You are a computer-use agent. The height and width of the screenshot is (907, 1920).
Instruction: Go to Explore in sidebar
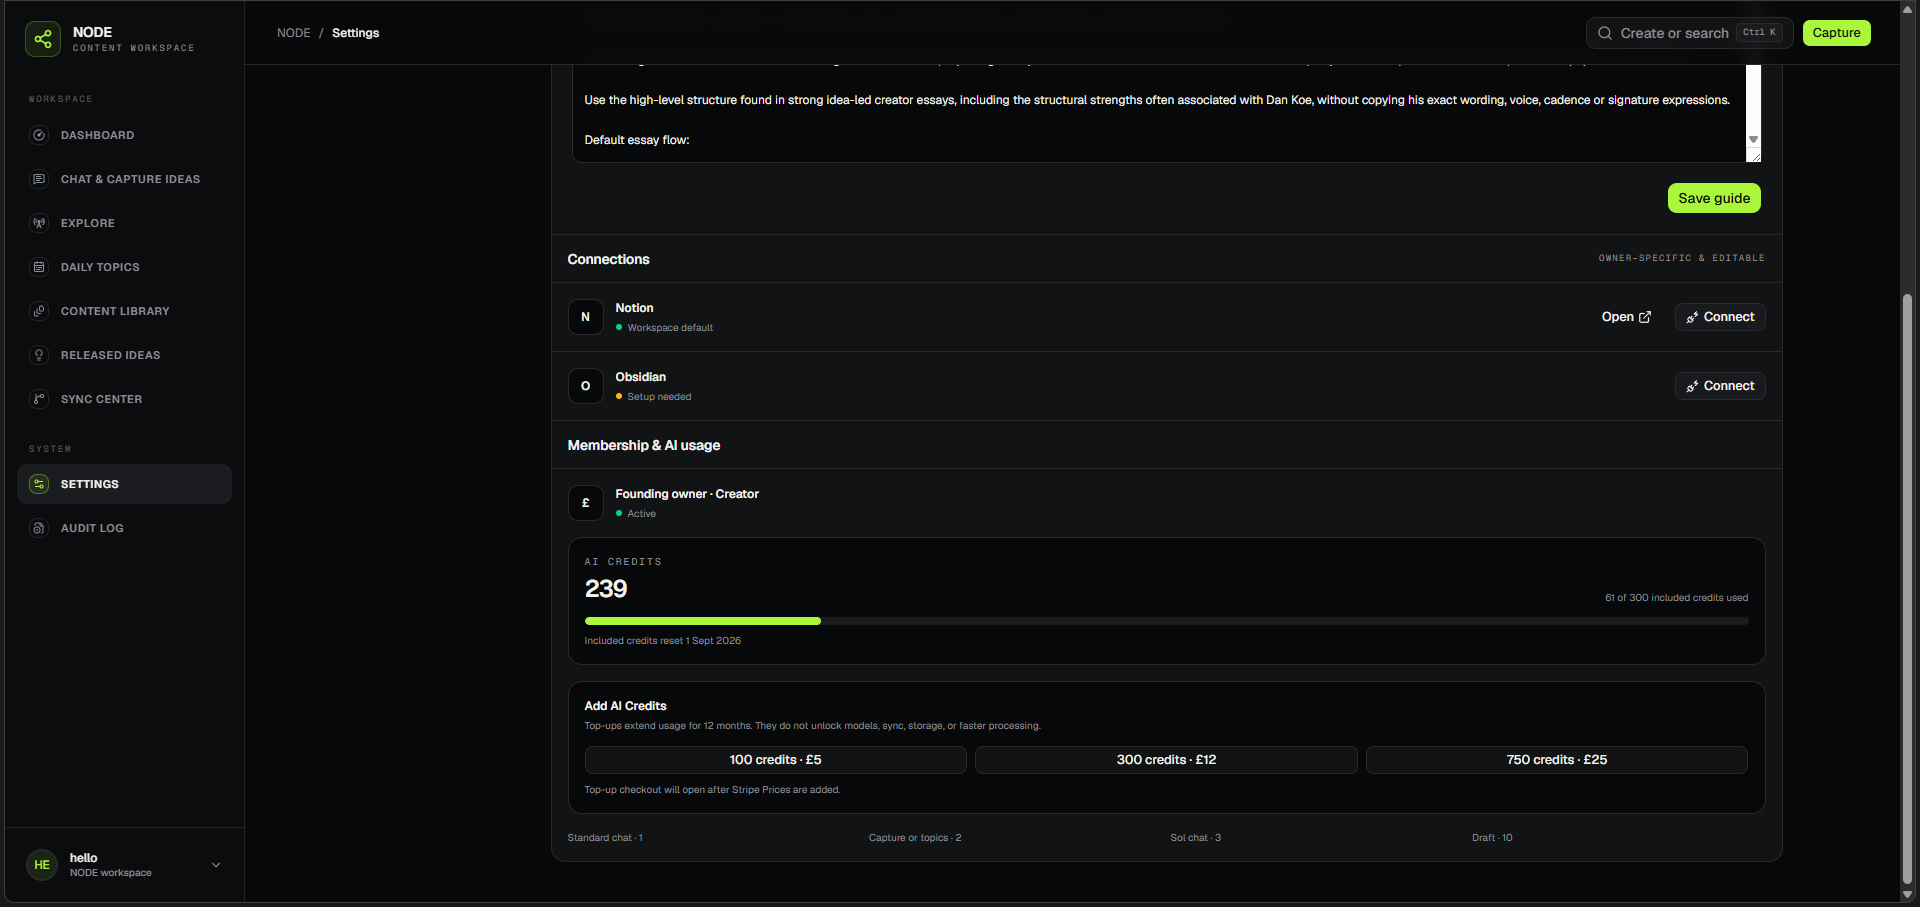click(x=124, y=223)
